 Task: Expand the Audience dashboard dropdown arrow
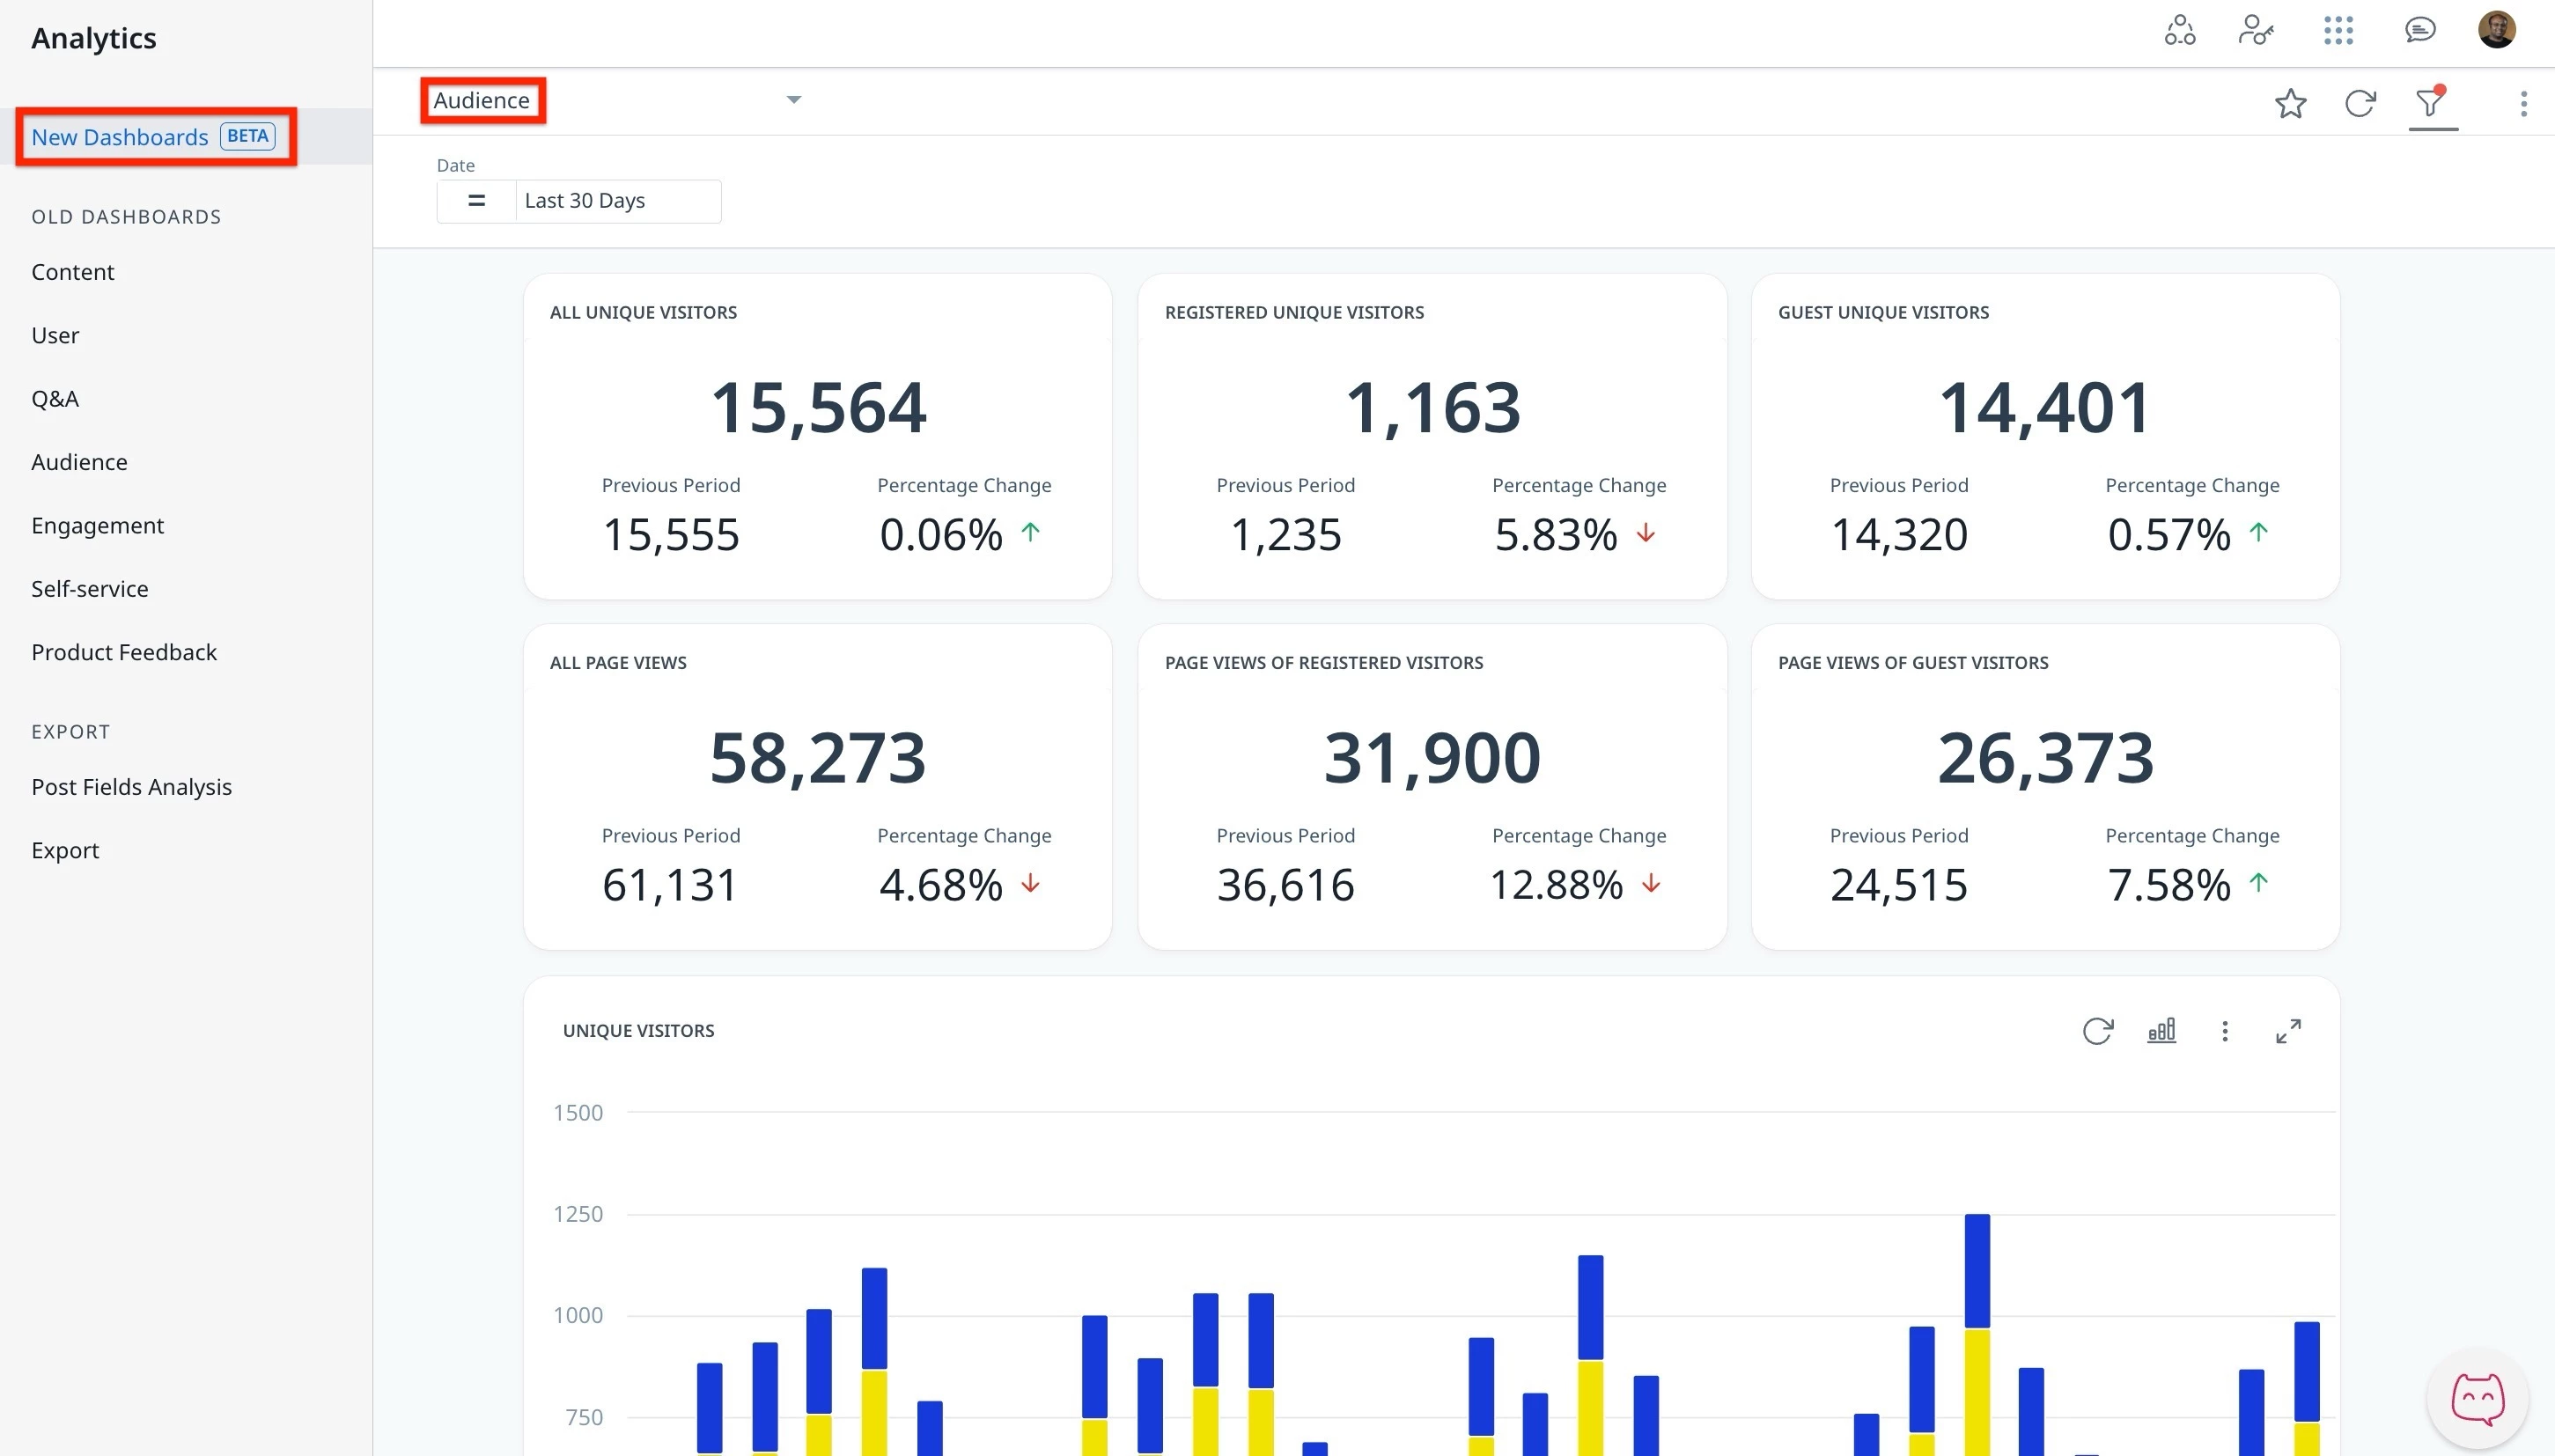coord(793,100)
